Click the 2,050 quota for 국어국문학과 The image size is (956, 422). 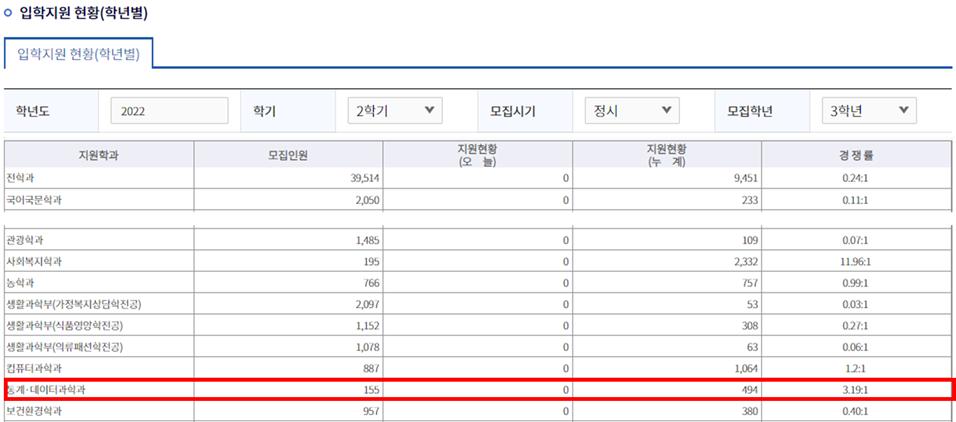[368, 199]
